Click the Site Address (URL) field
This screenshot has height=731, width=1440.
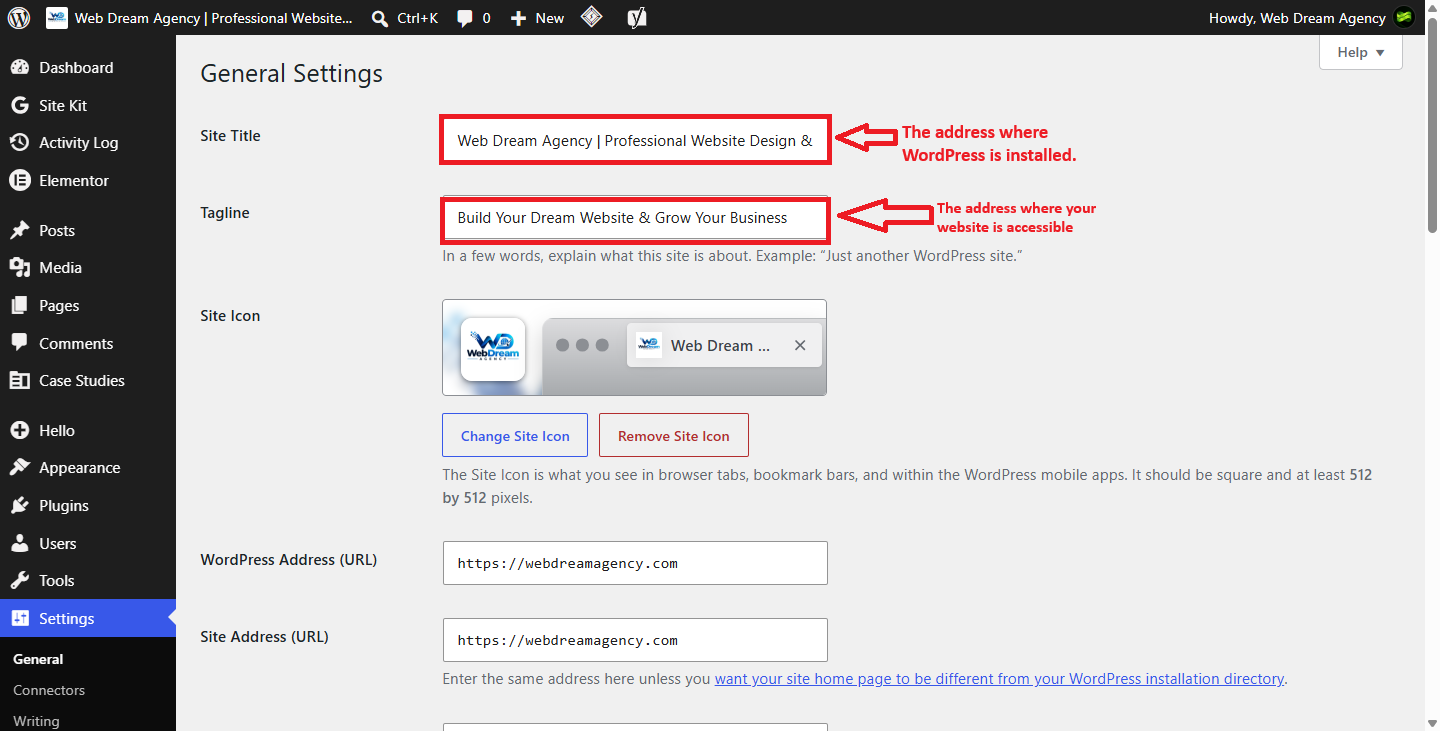click(635, 640)
